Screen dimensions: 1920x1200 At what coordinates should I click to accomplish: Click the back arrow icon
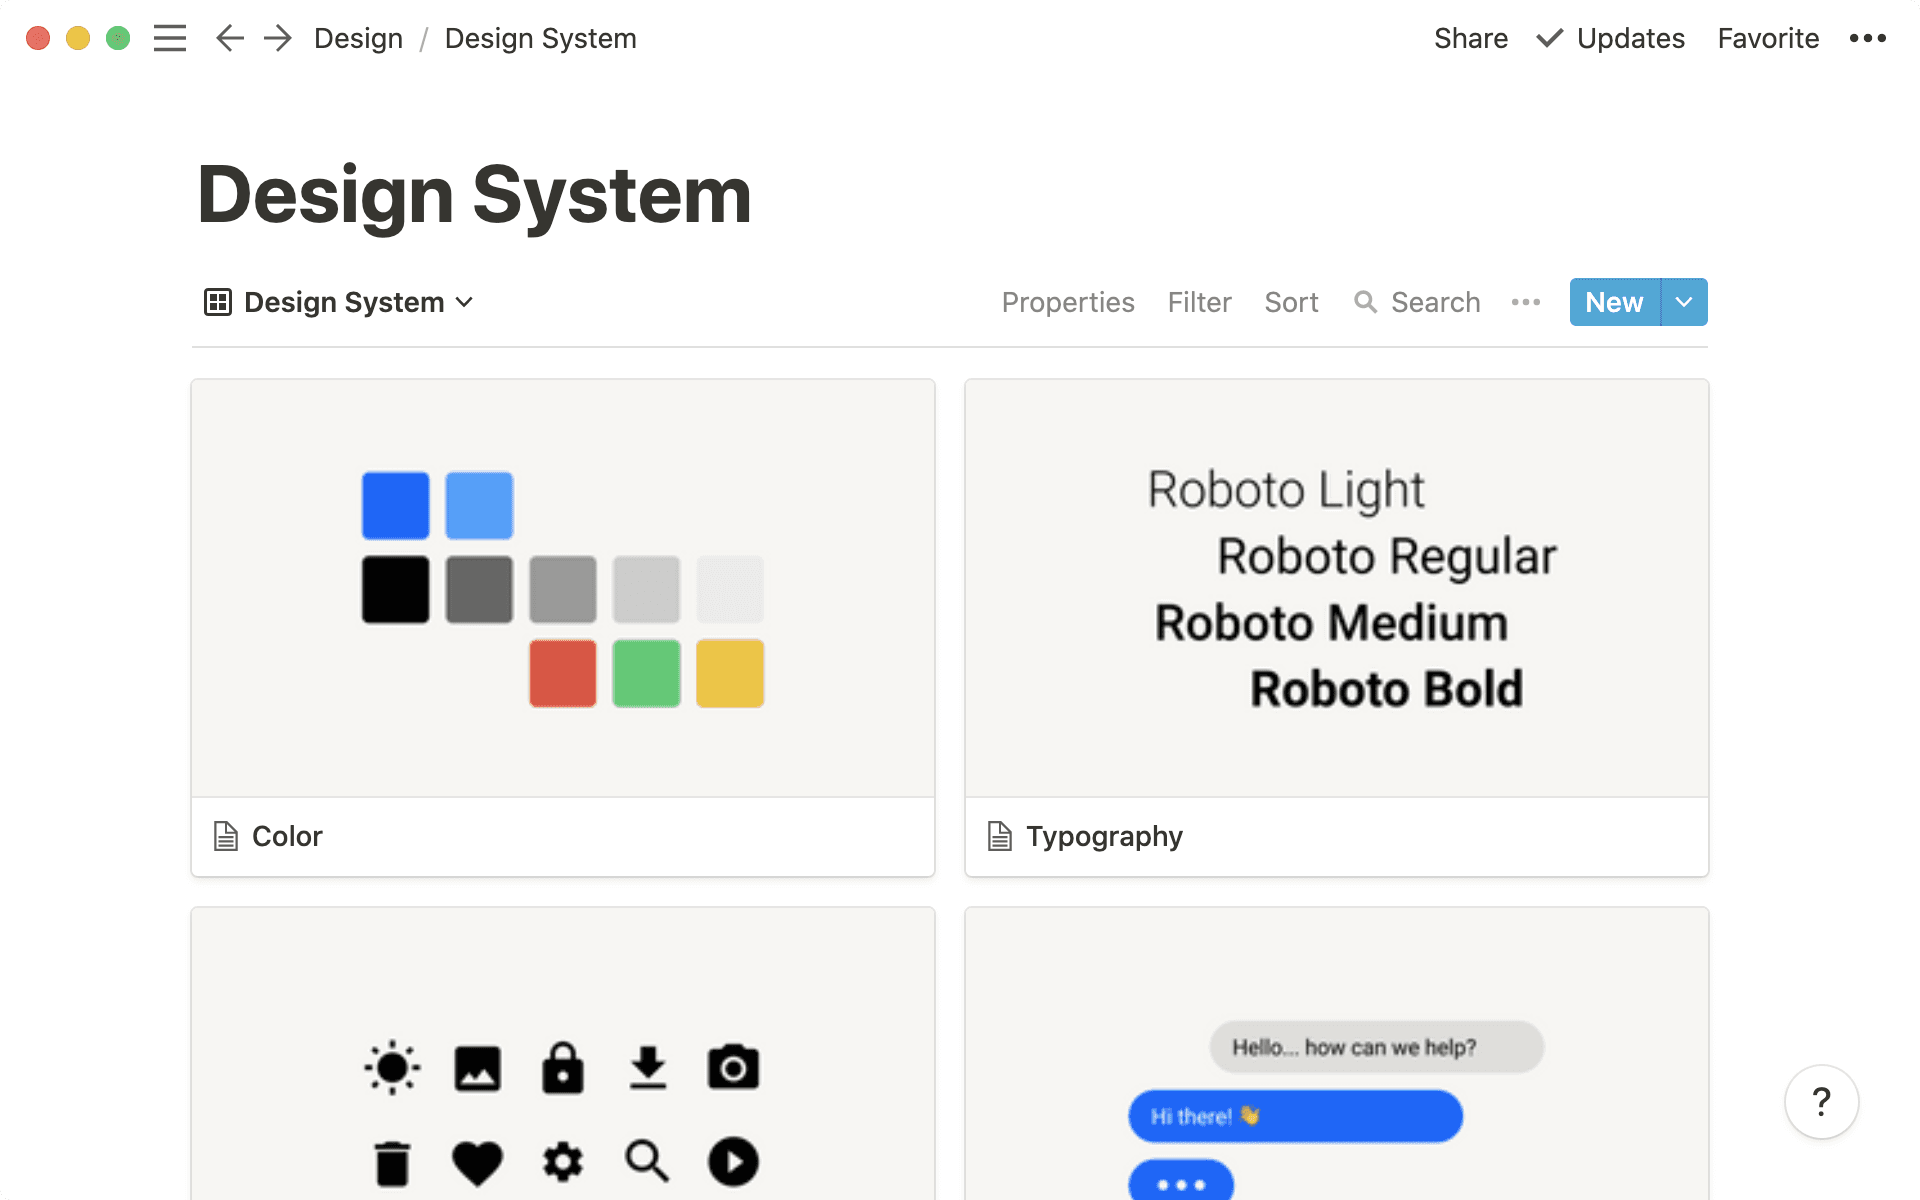229,38
